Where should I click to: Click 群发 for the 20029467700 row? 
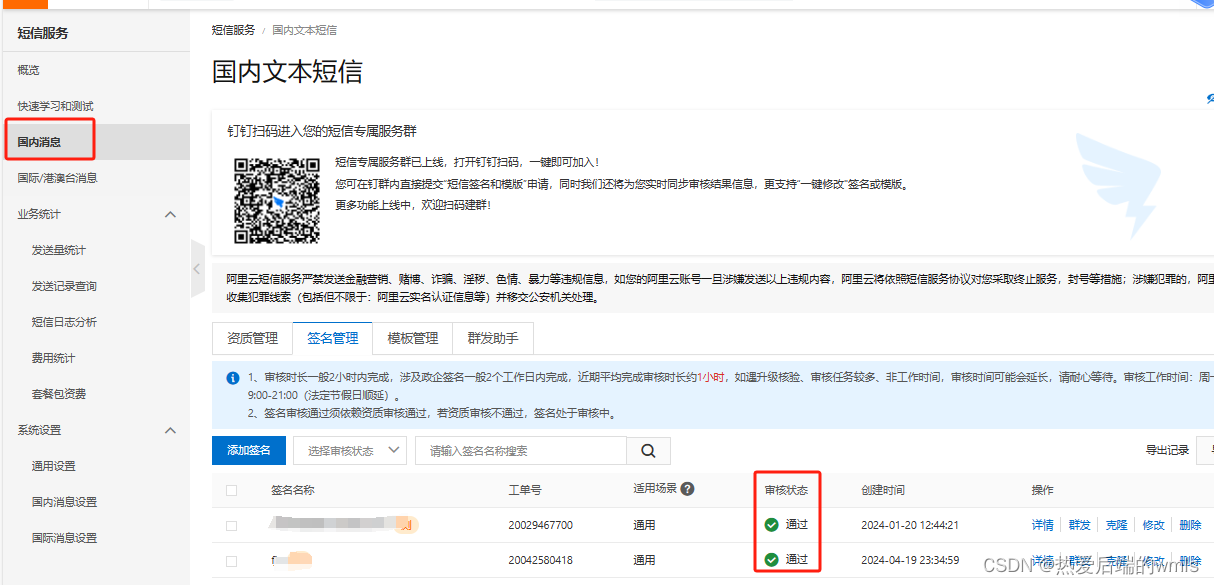(1080, 525)
